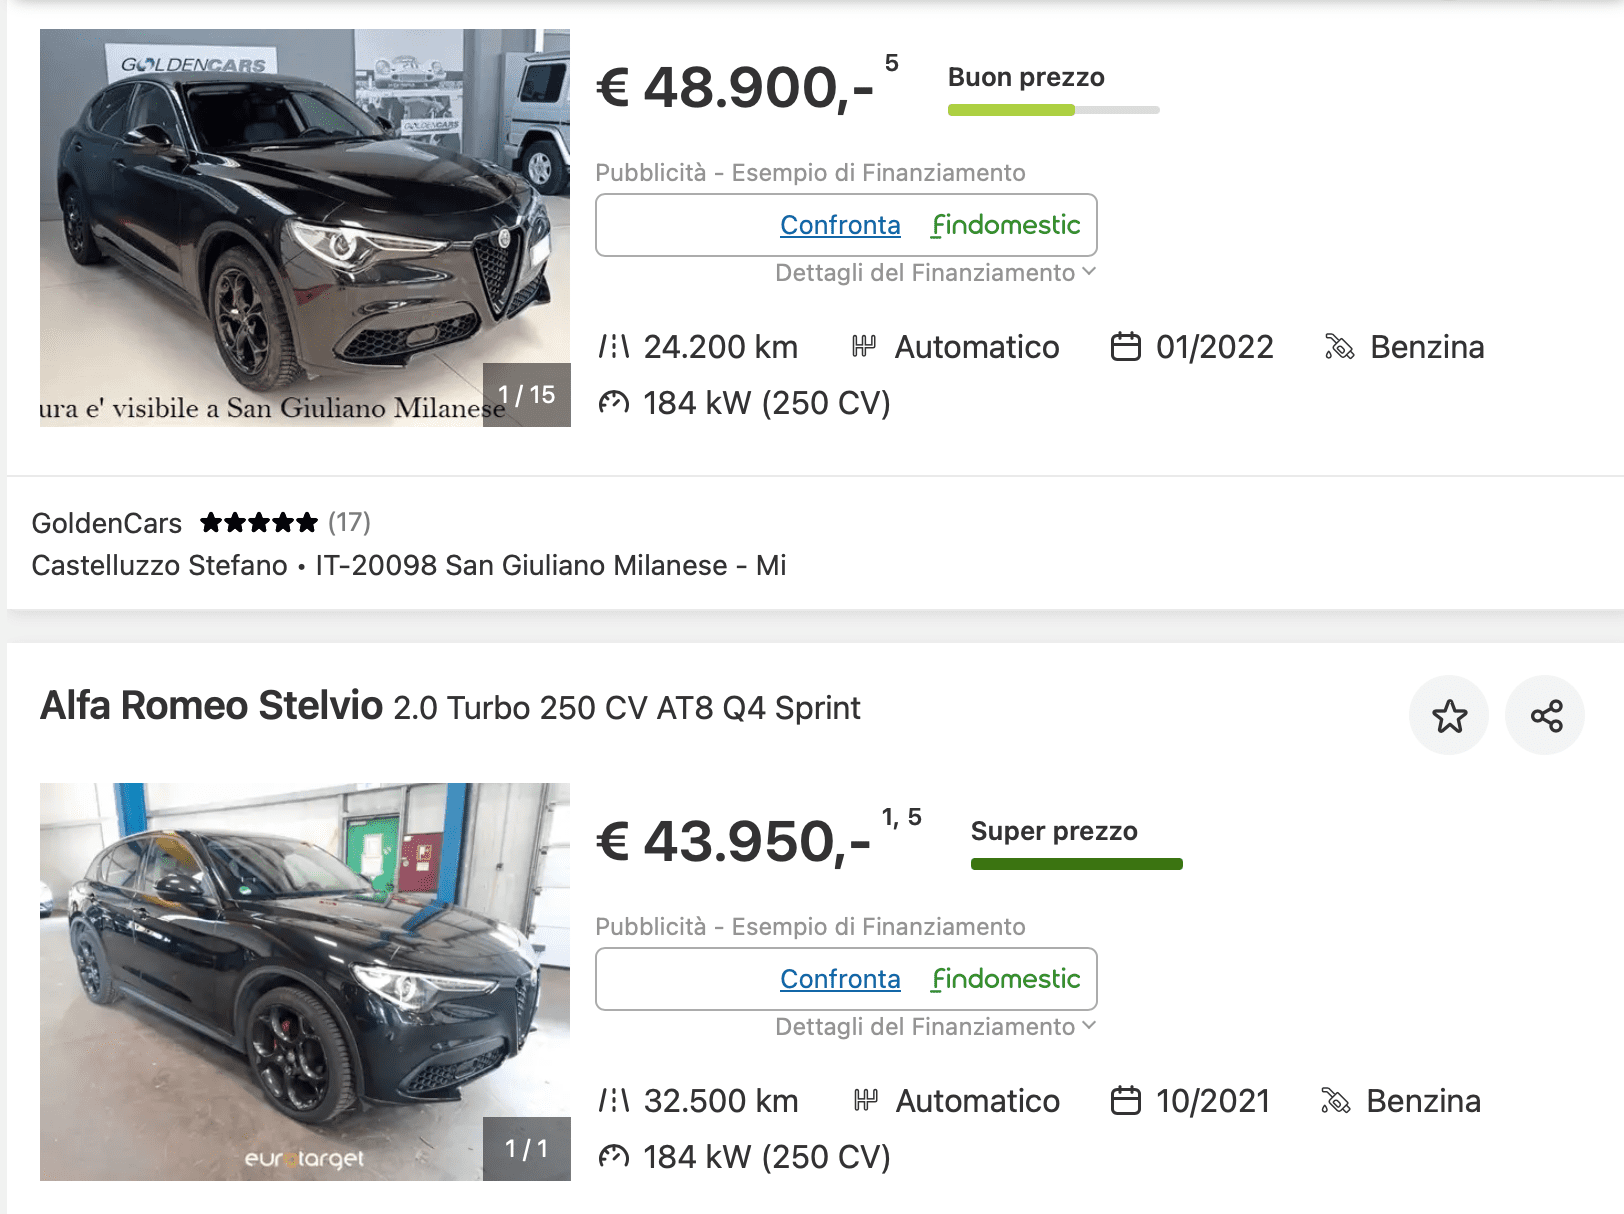Click the Super prezzo rating bar
This screenshot has height=1214, width=1624.
pos(1076,864)
